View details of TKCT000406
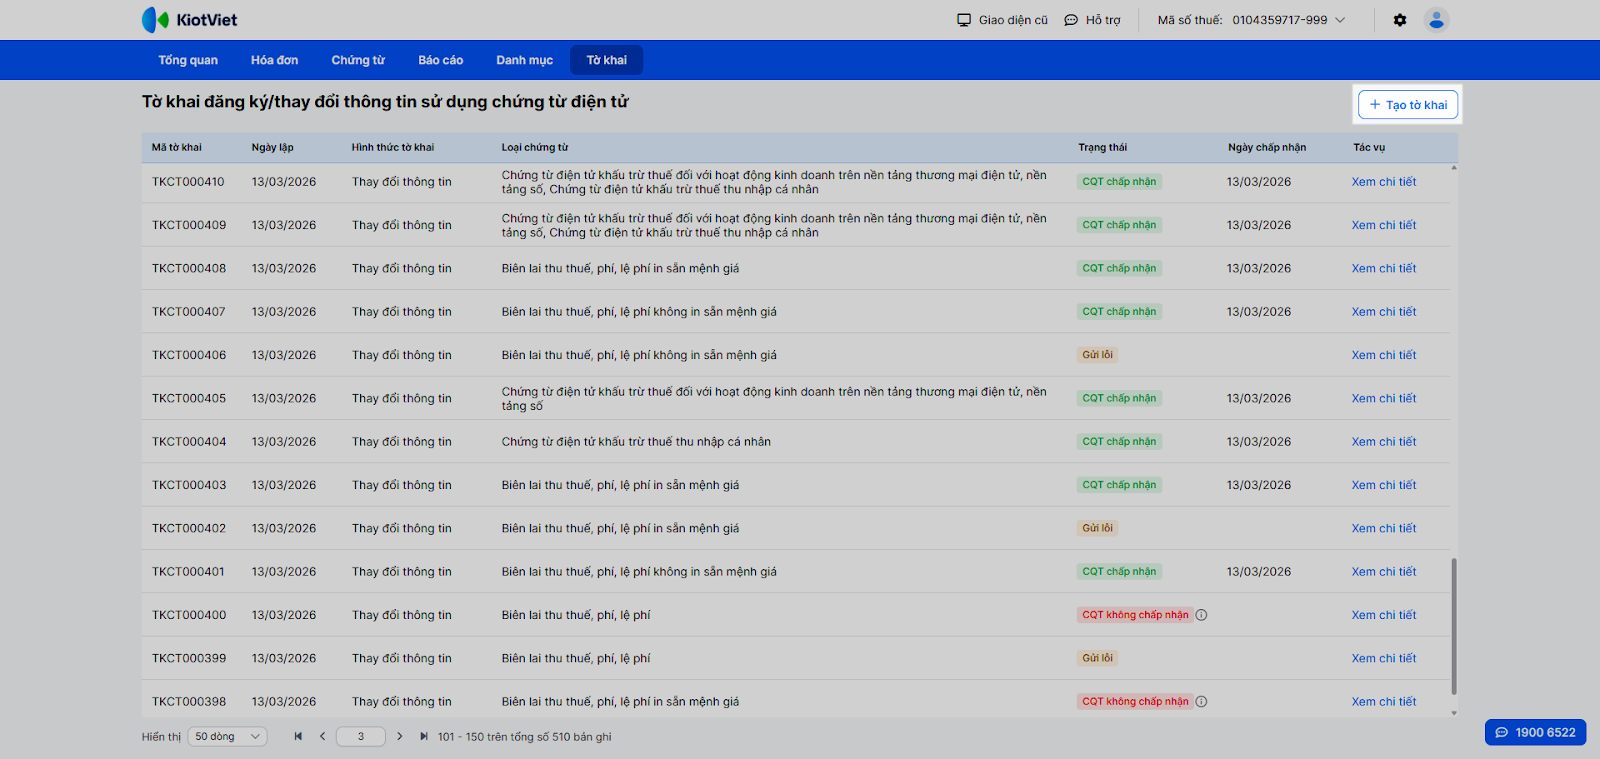 tap(1384, 355)
